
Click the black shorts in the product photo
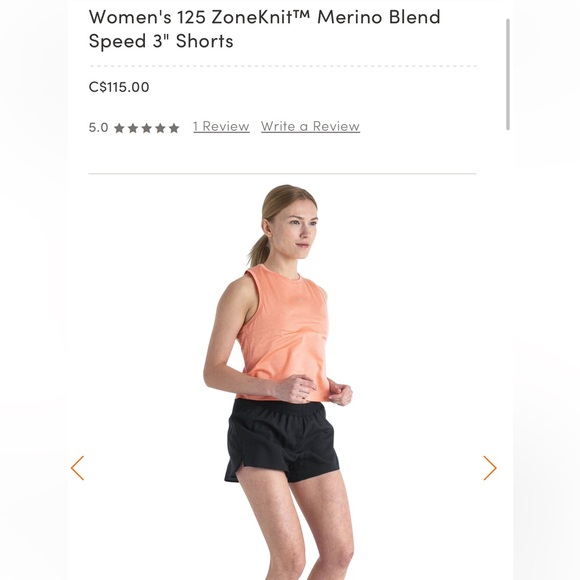tap(282, 440)
